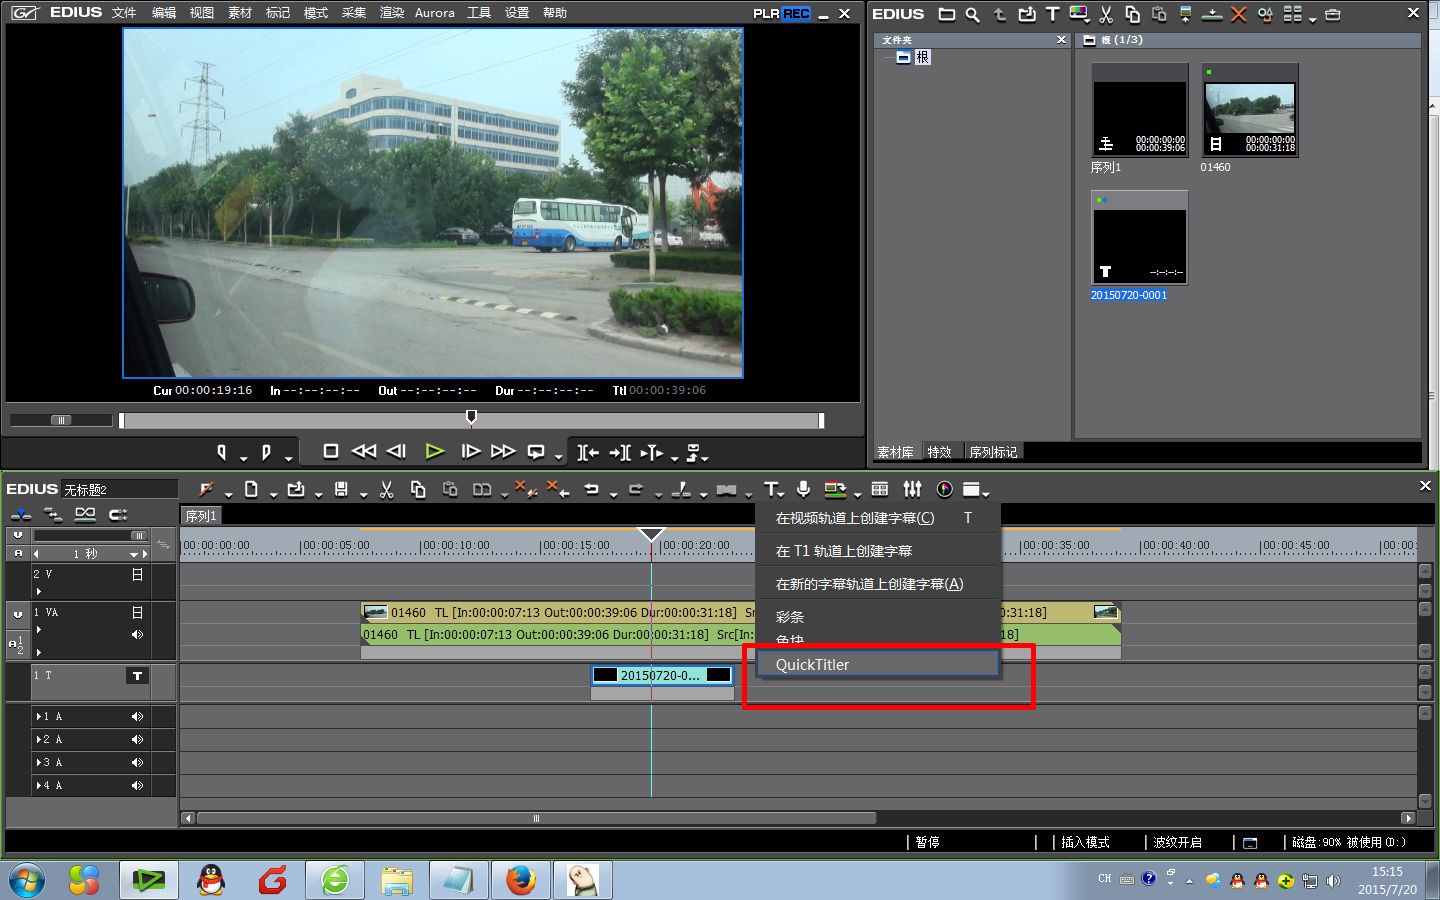Toggle mute on the 1 VA track
This screenshot has width=1440, height=900.
pos(137,635)
